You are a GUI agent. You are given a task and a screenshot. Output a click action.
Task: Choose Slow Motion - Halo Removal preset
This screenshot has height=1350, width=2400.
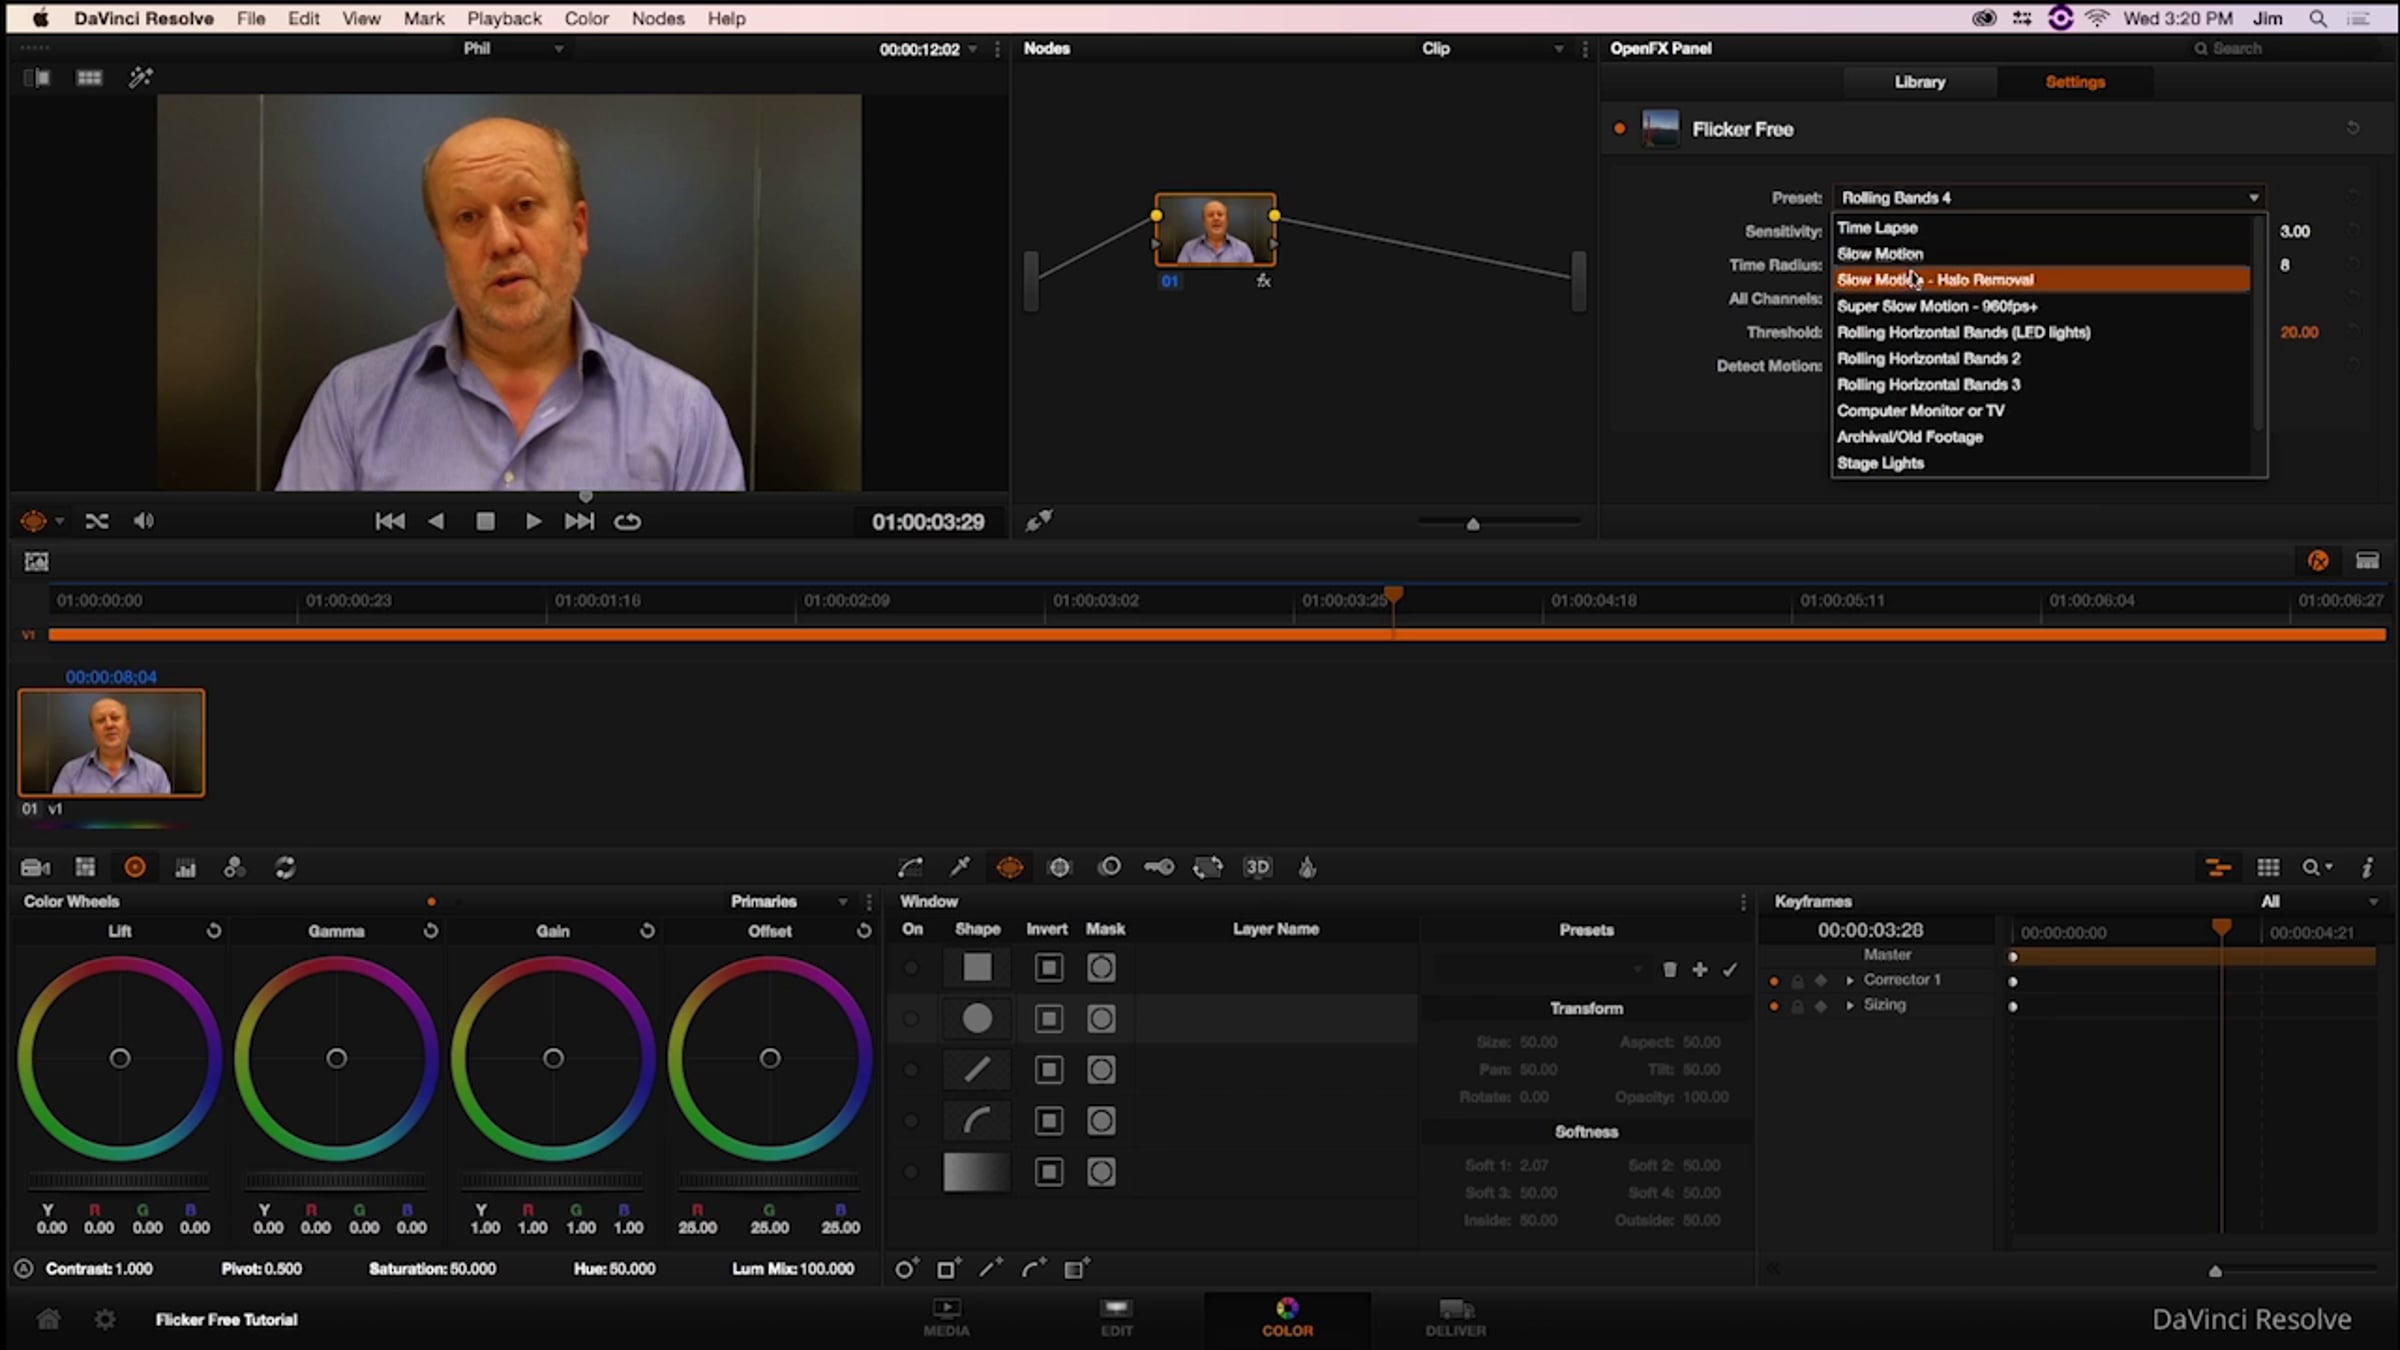pyautogui.click(x=2042, y=280)
